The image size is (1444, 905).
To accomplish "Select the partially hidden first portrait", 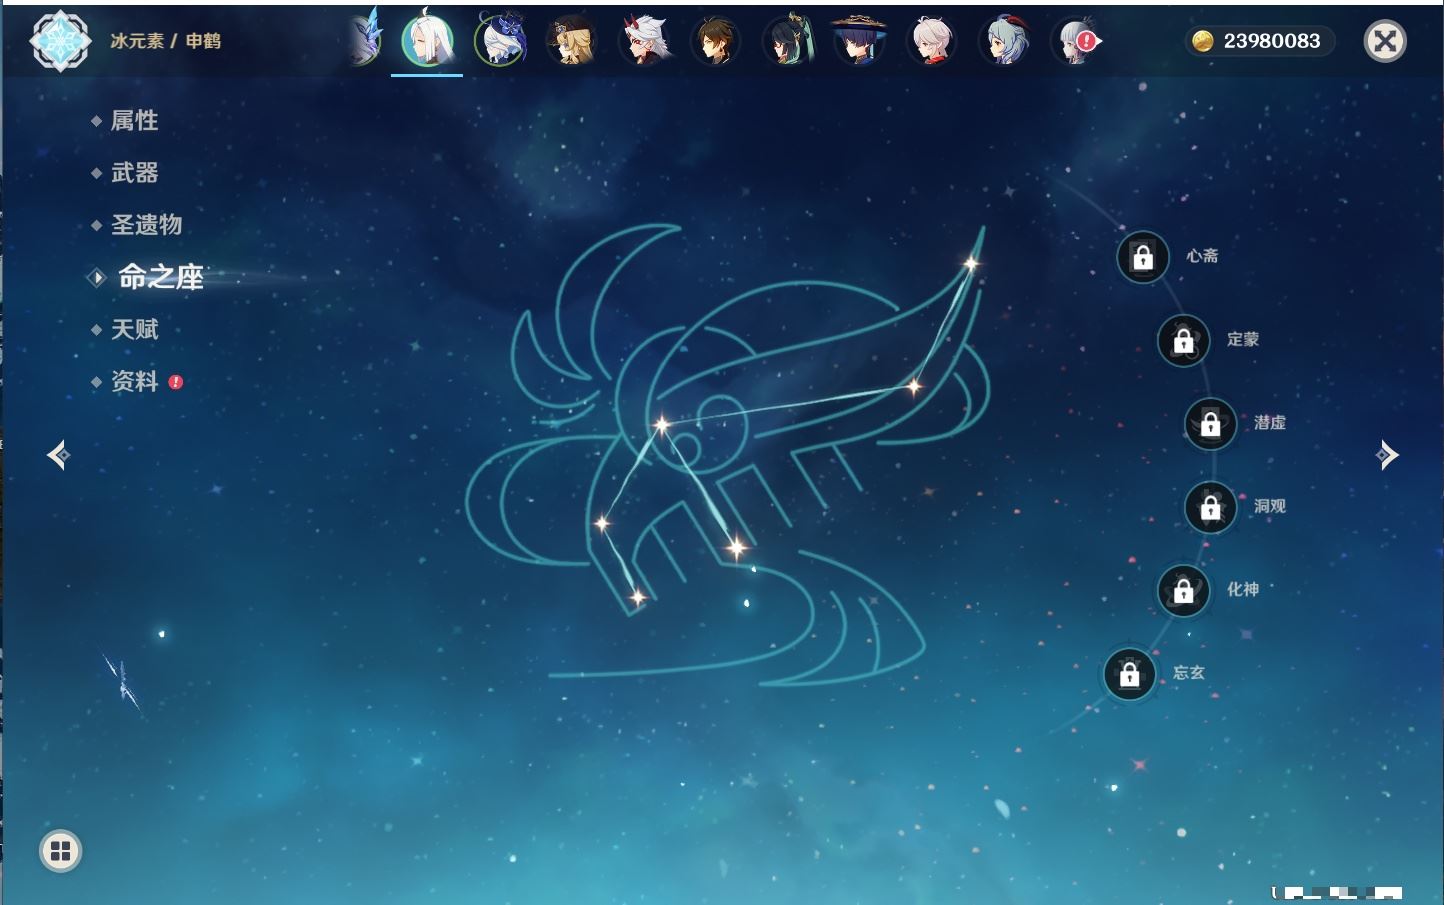I will click(366, 40).
